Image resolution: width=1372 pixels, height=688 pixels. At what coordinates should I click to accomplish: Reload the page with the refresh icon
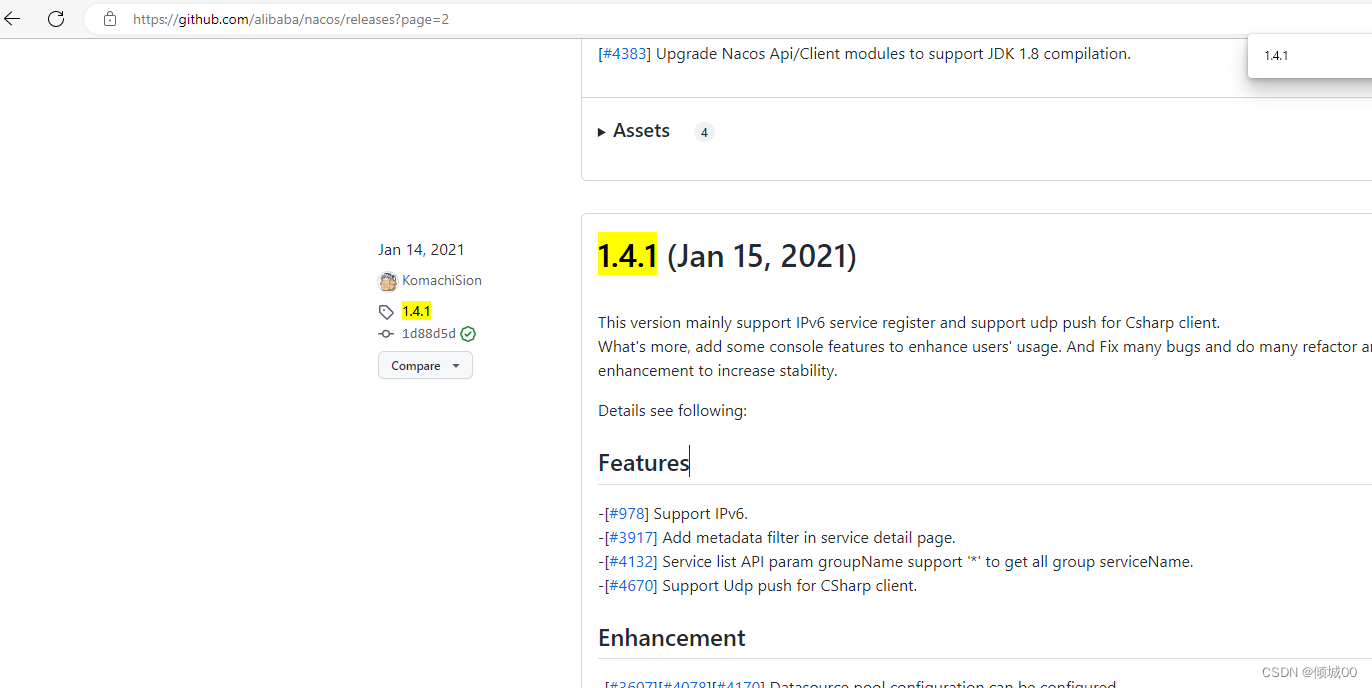pyautogui.click(x=56, y=18)
